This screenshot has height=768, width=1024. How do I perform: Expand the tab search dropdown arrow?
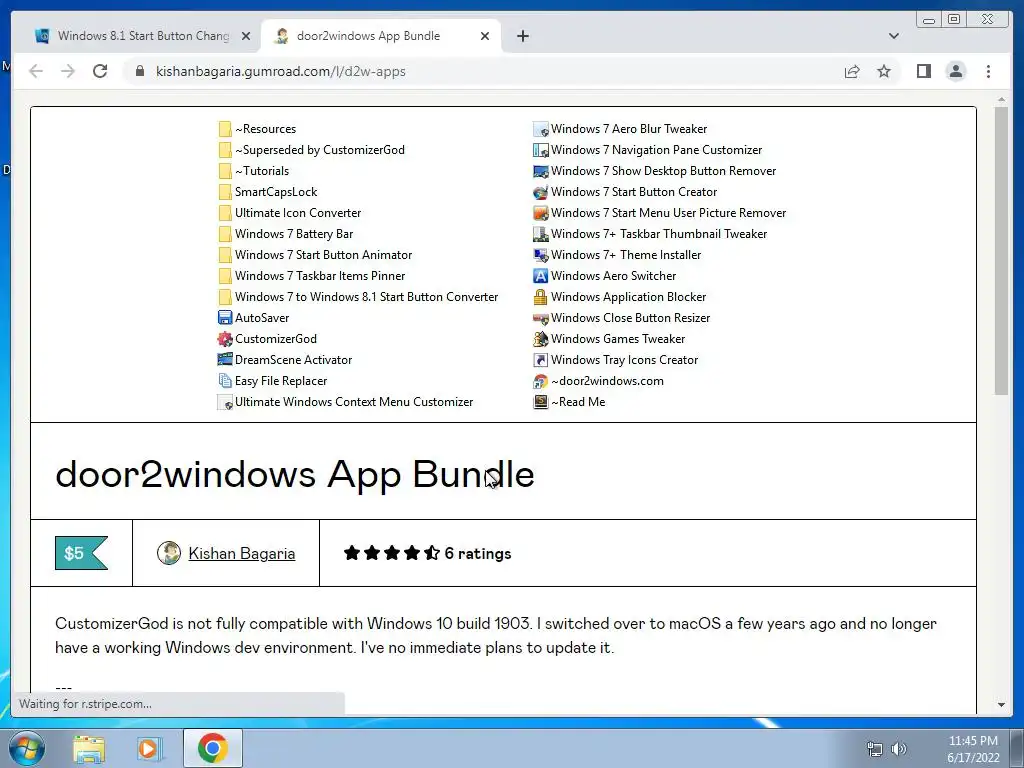[x=893, y=36]
